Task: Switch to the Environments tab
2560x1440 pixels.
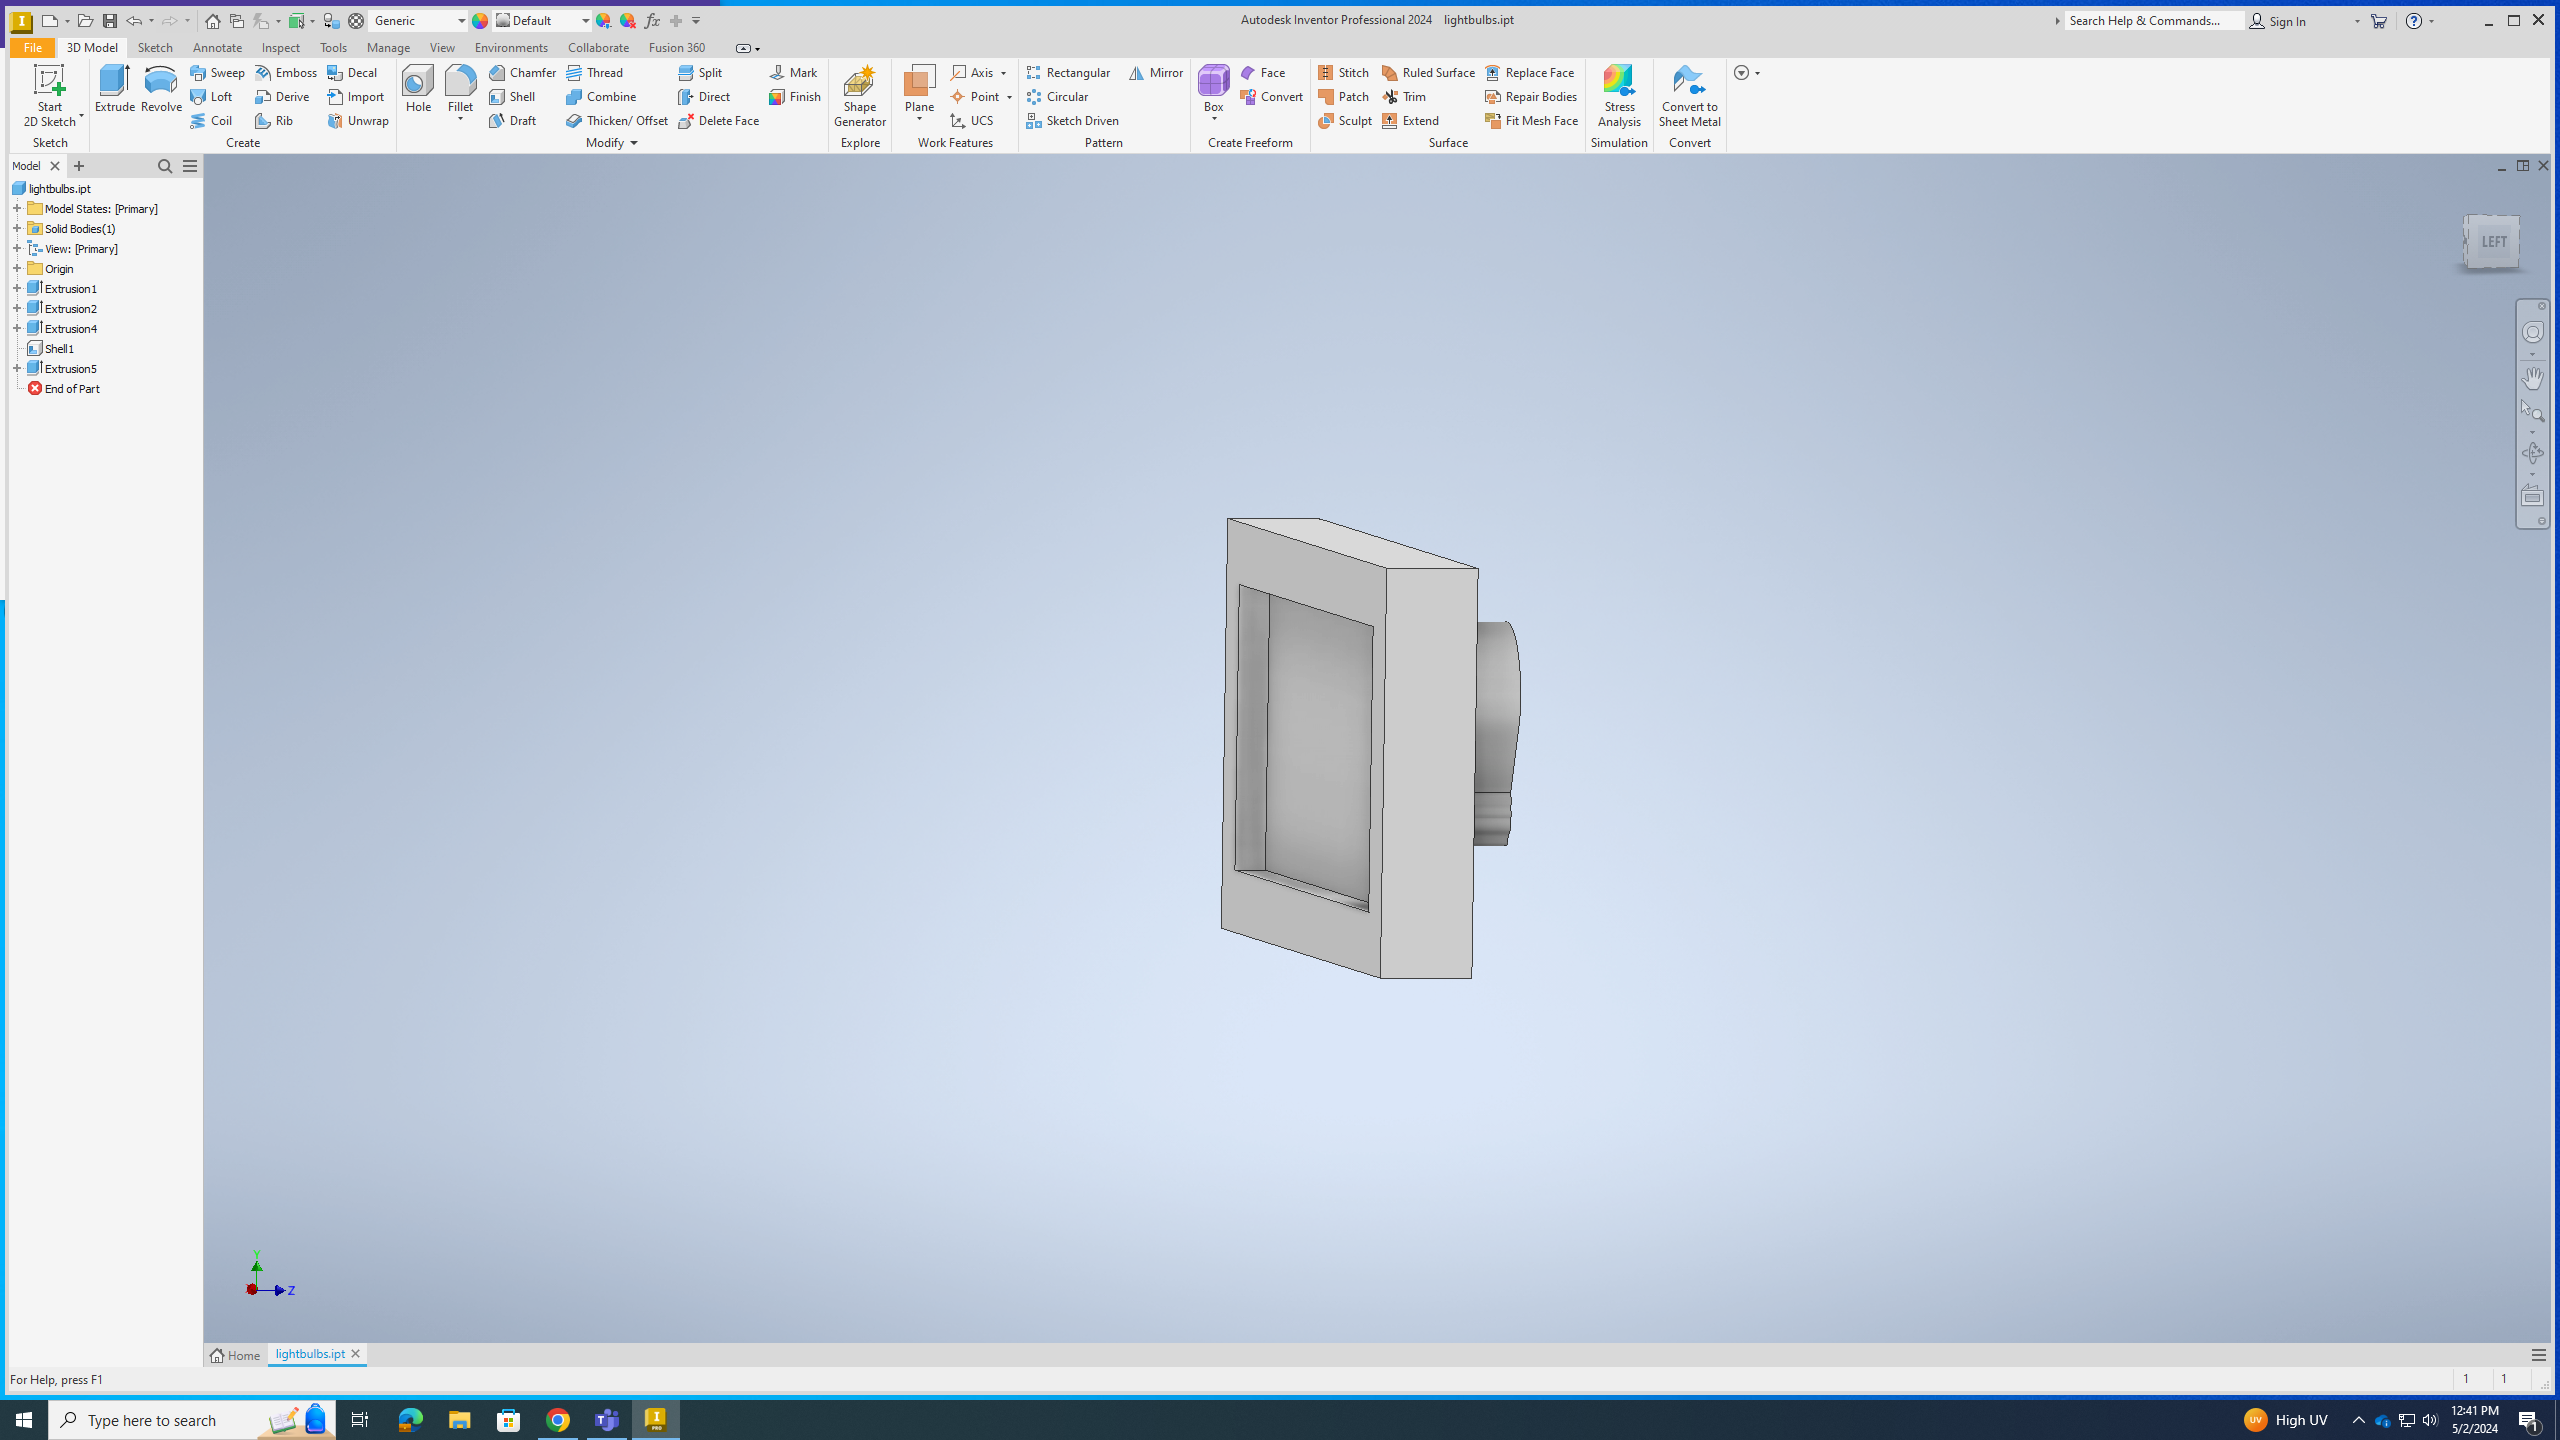Action: [x=511, y=48]
